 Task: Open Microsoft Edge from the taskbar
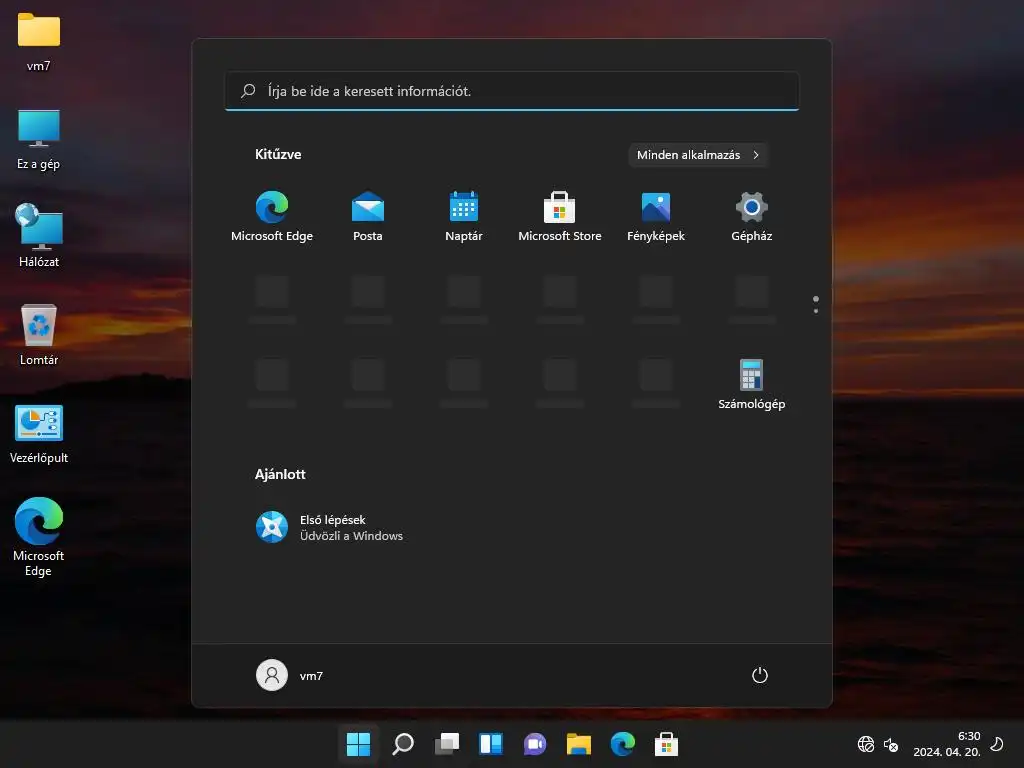click(622, 744)
